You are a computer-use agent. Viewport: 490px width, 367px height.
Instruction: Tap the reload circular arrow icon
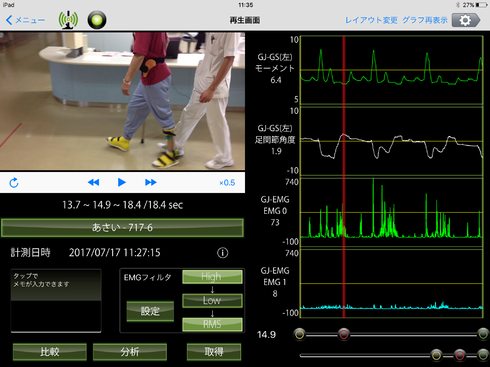(14, 183)
